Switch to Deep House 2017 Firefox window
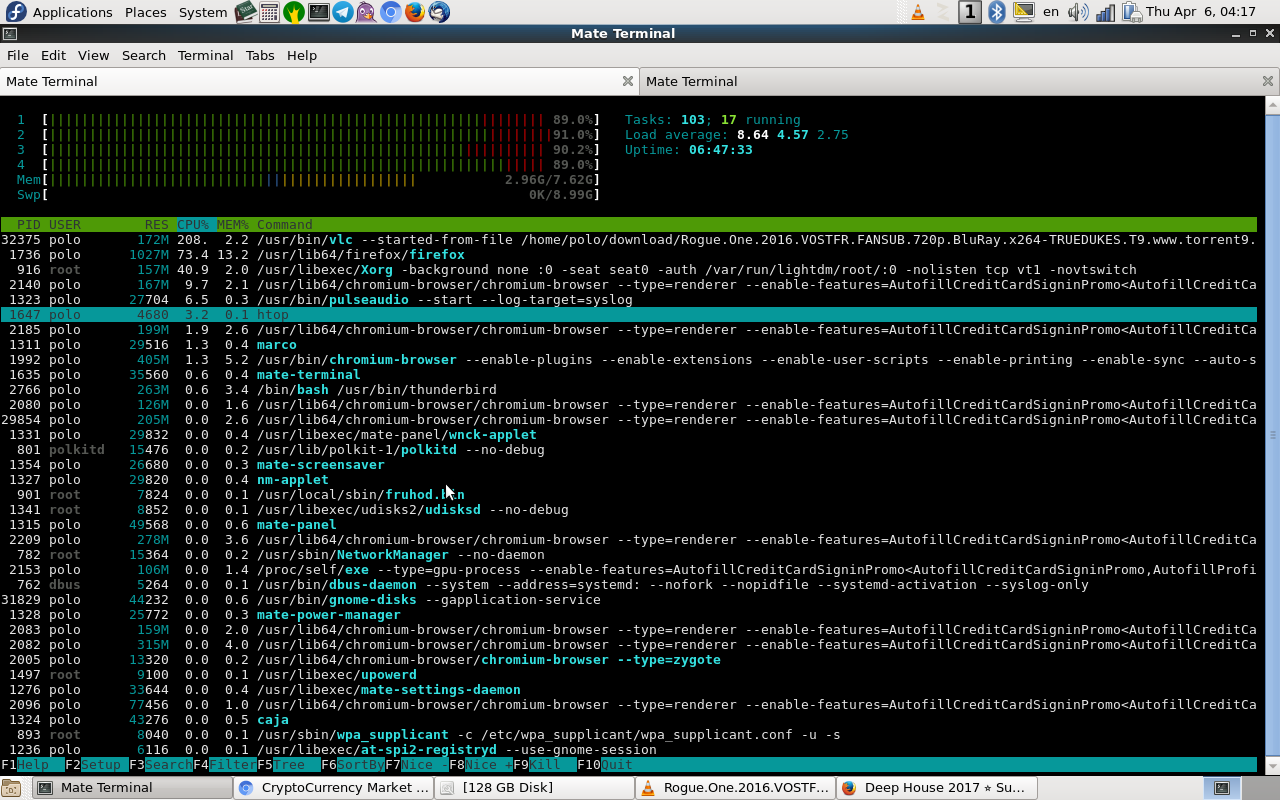 click(936, 788)
